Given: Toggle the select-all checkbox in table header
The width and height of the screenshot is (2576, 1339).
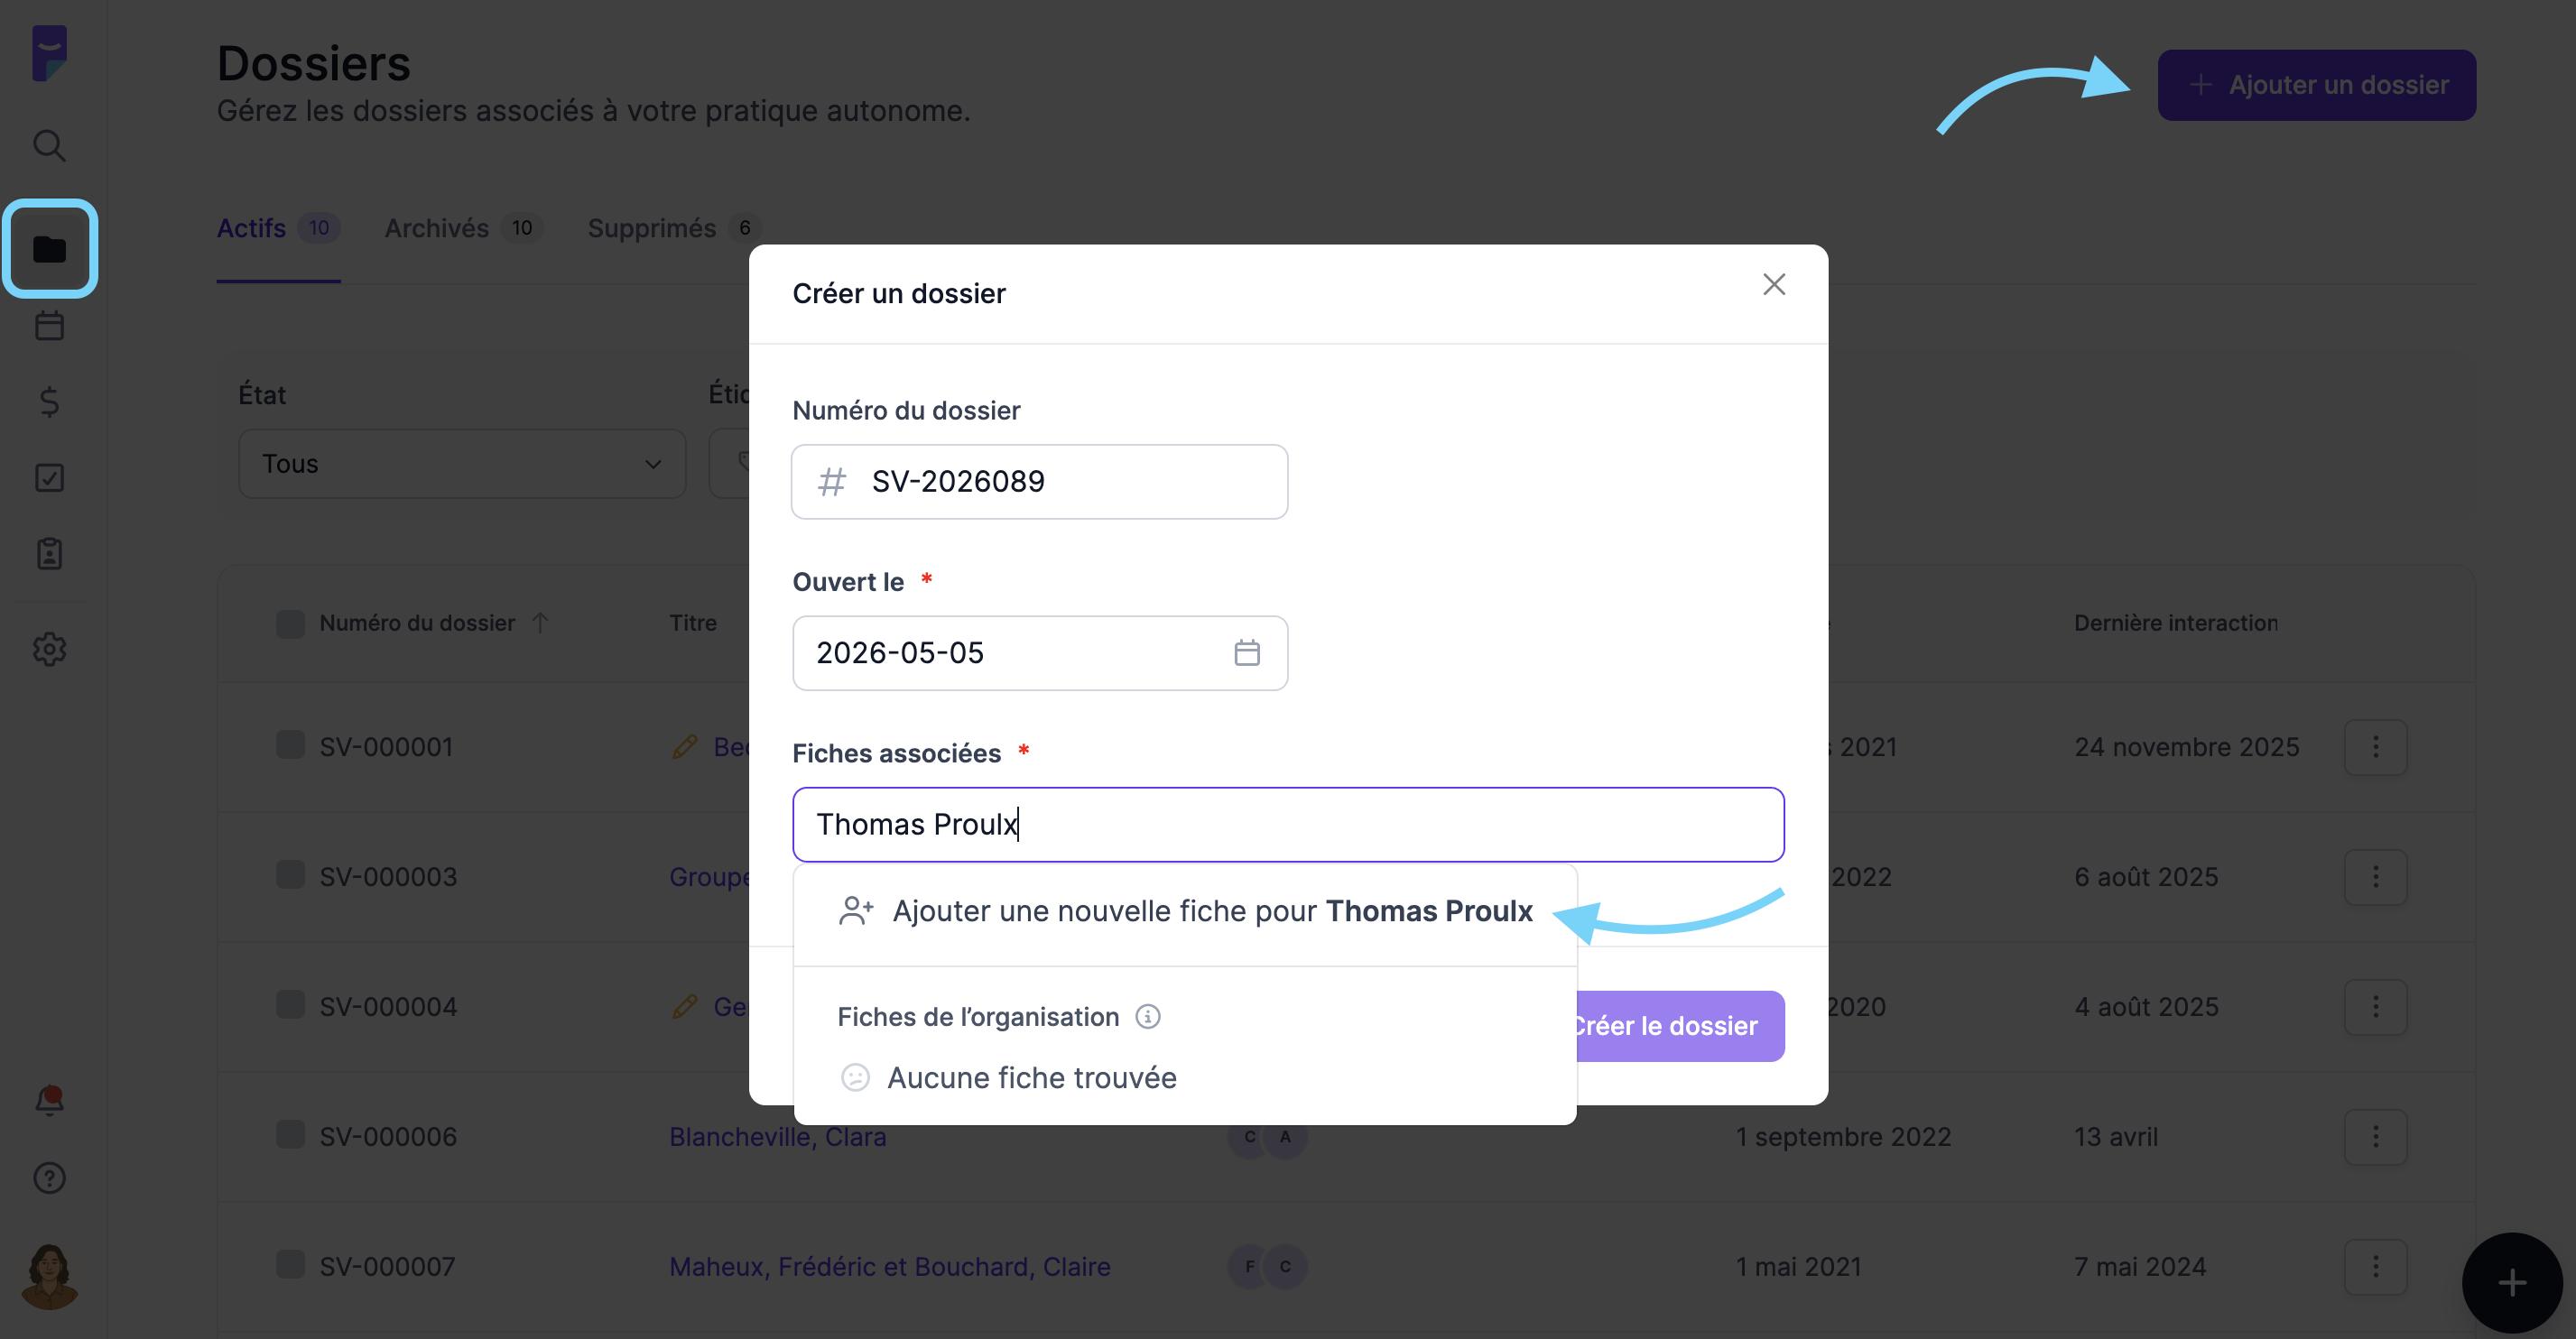Looking at the screenshot, I should coord(290,623).
